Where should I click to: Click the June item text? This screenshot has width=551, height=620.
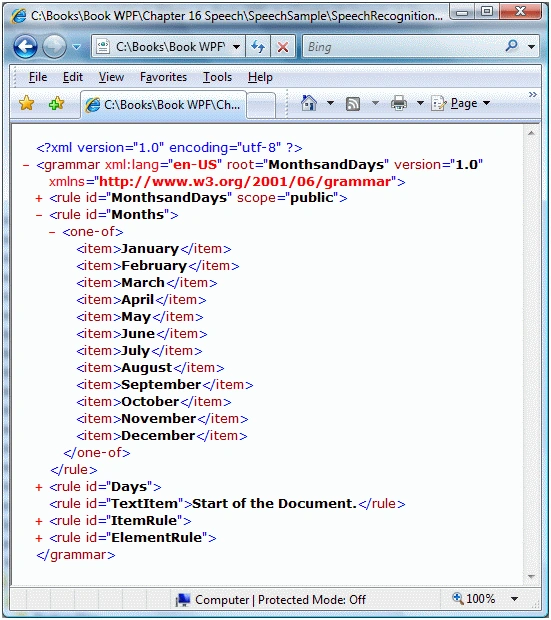138,334
